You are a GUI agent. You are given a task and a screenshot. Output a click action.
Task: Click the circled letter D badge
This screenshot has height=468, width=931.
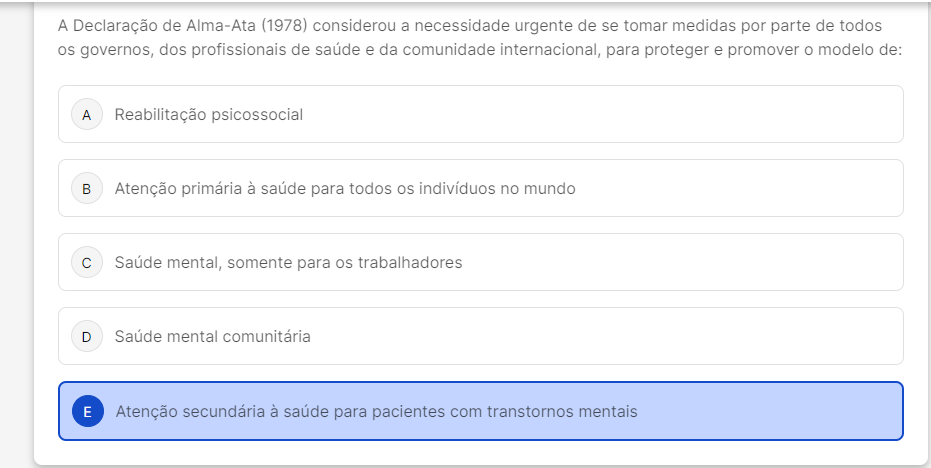coord(87,337)
